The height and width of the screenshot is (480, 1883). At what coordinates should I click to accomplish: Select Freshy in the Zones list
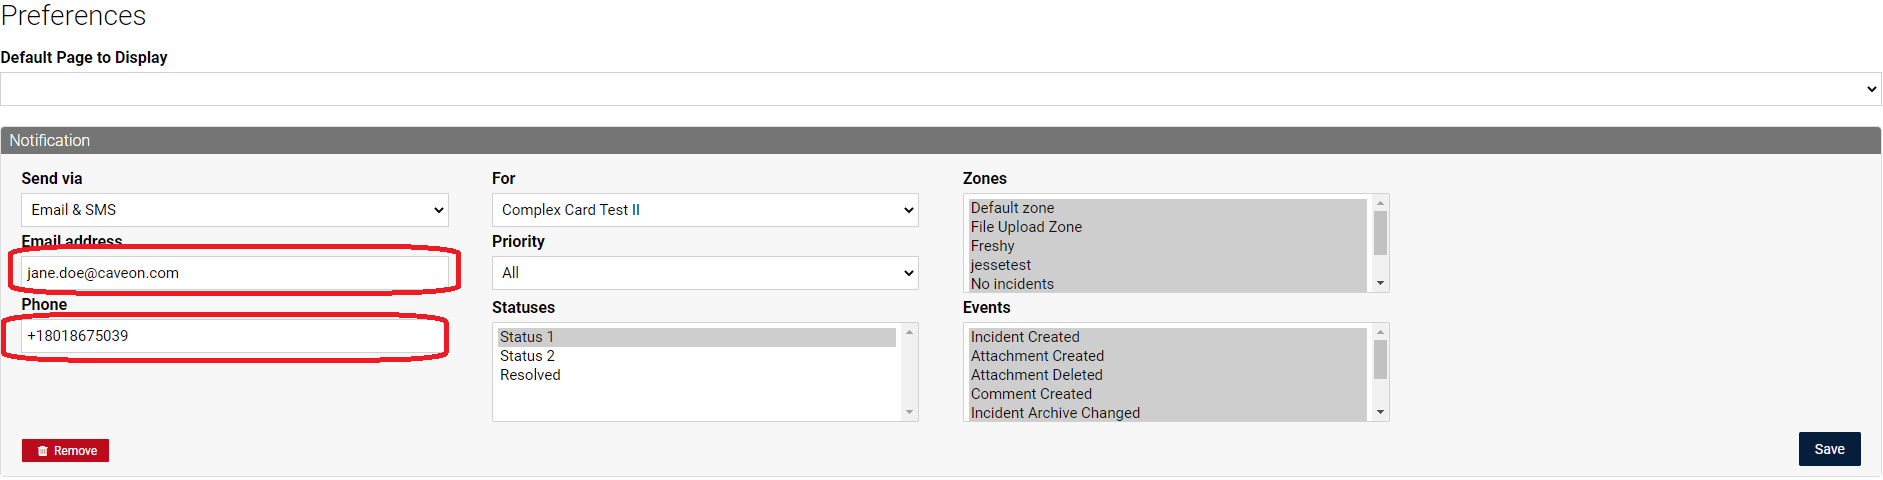pyautogui.click(x=1167, y=246)
